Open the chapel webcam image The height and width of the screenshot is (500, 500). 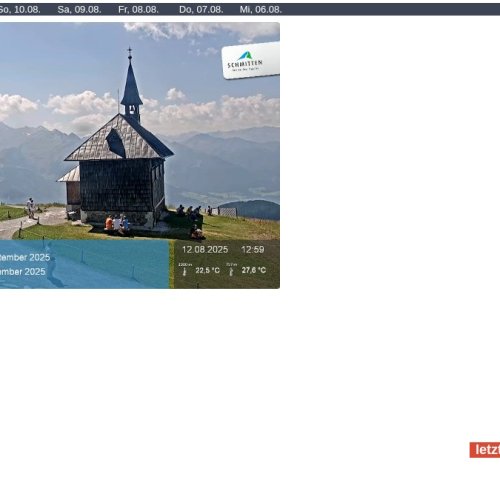(x=140, y=155)
